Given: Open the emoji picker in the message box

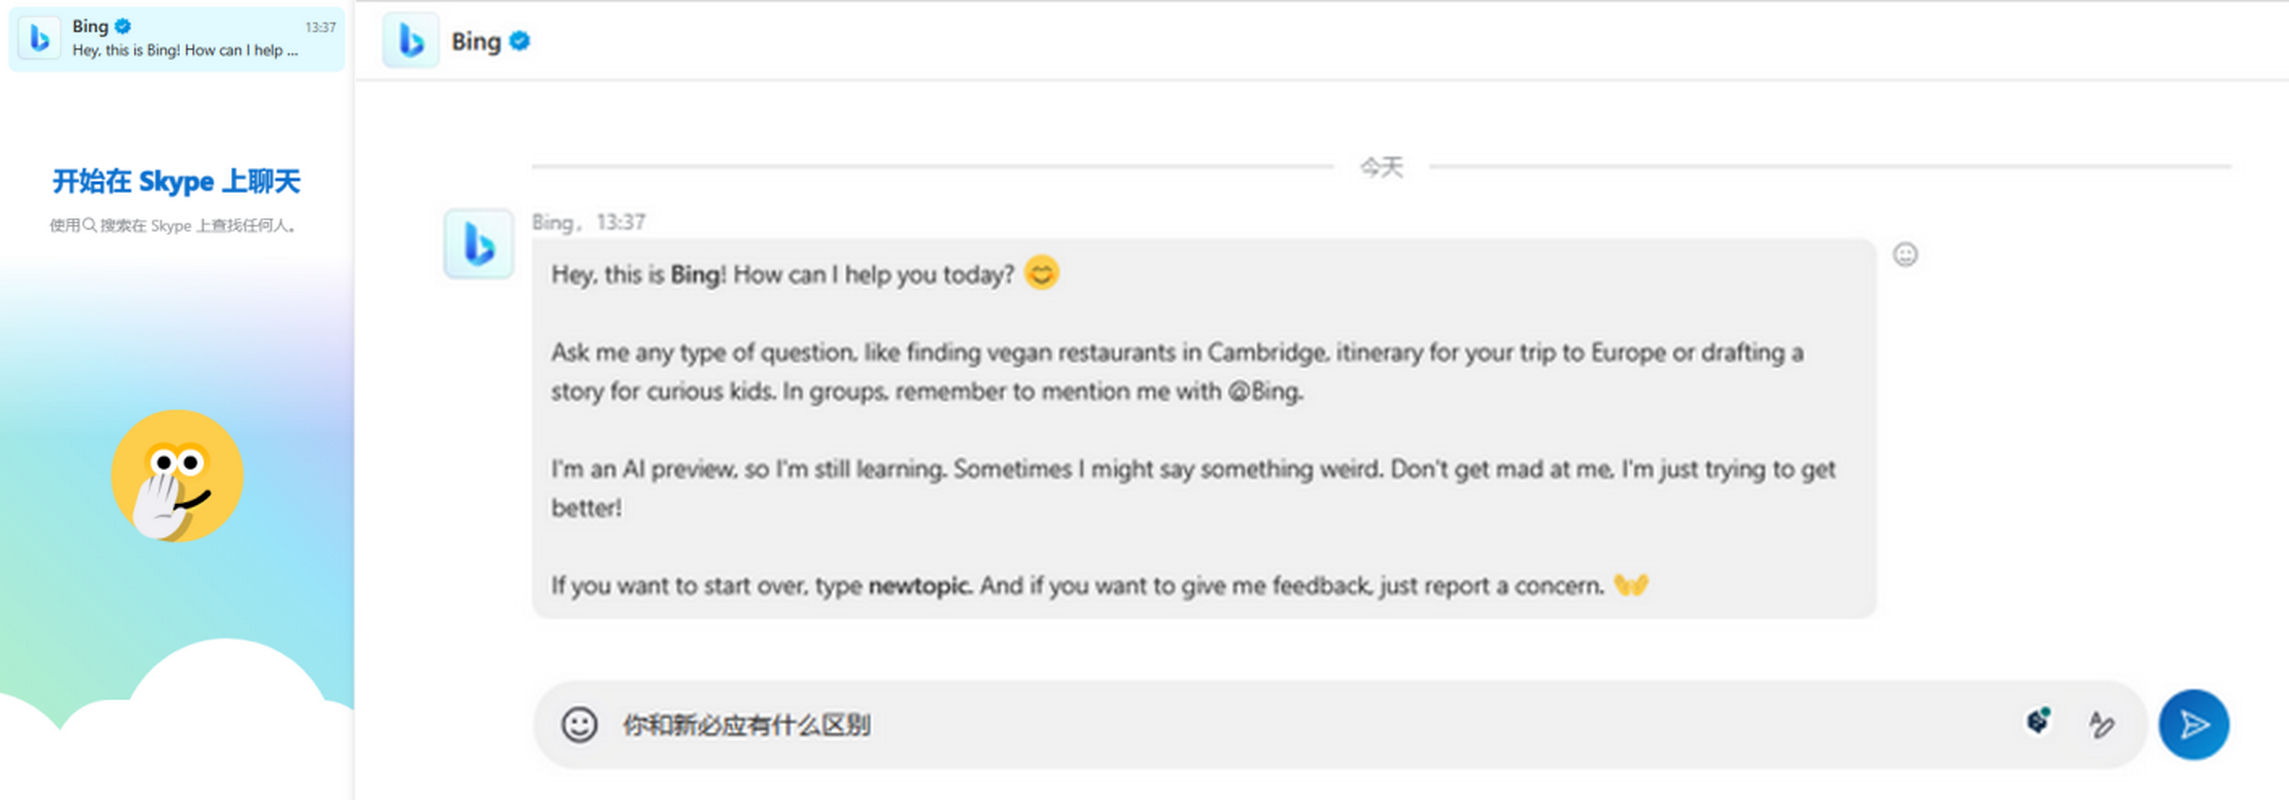Looking at the screenshot, I should point(578,724).
